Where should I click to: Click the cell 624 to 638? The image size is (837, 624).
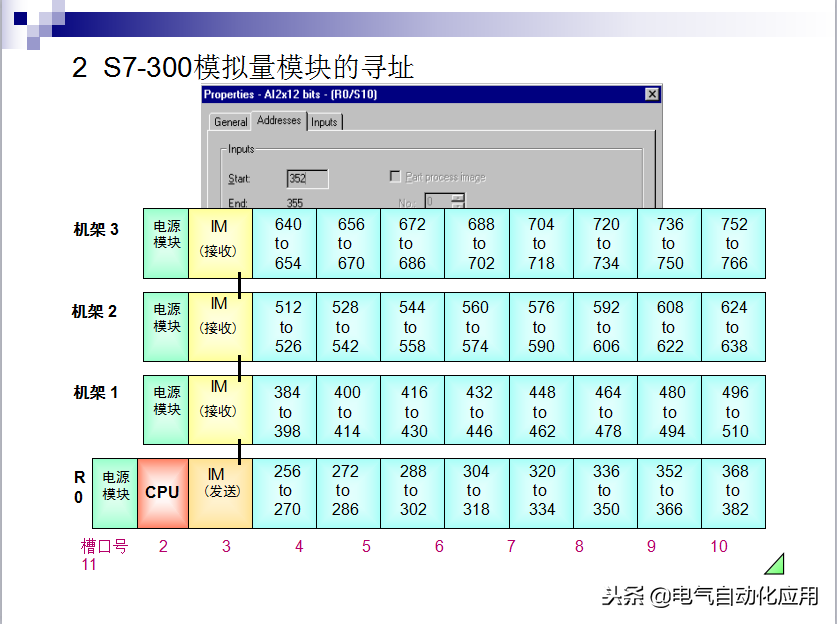(734, 327)
